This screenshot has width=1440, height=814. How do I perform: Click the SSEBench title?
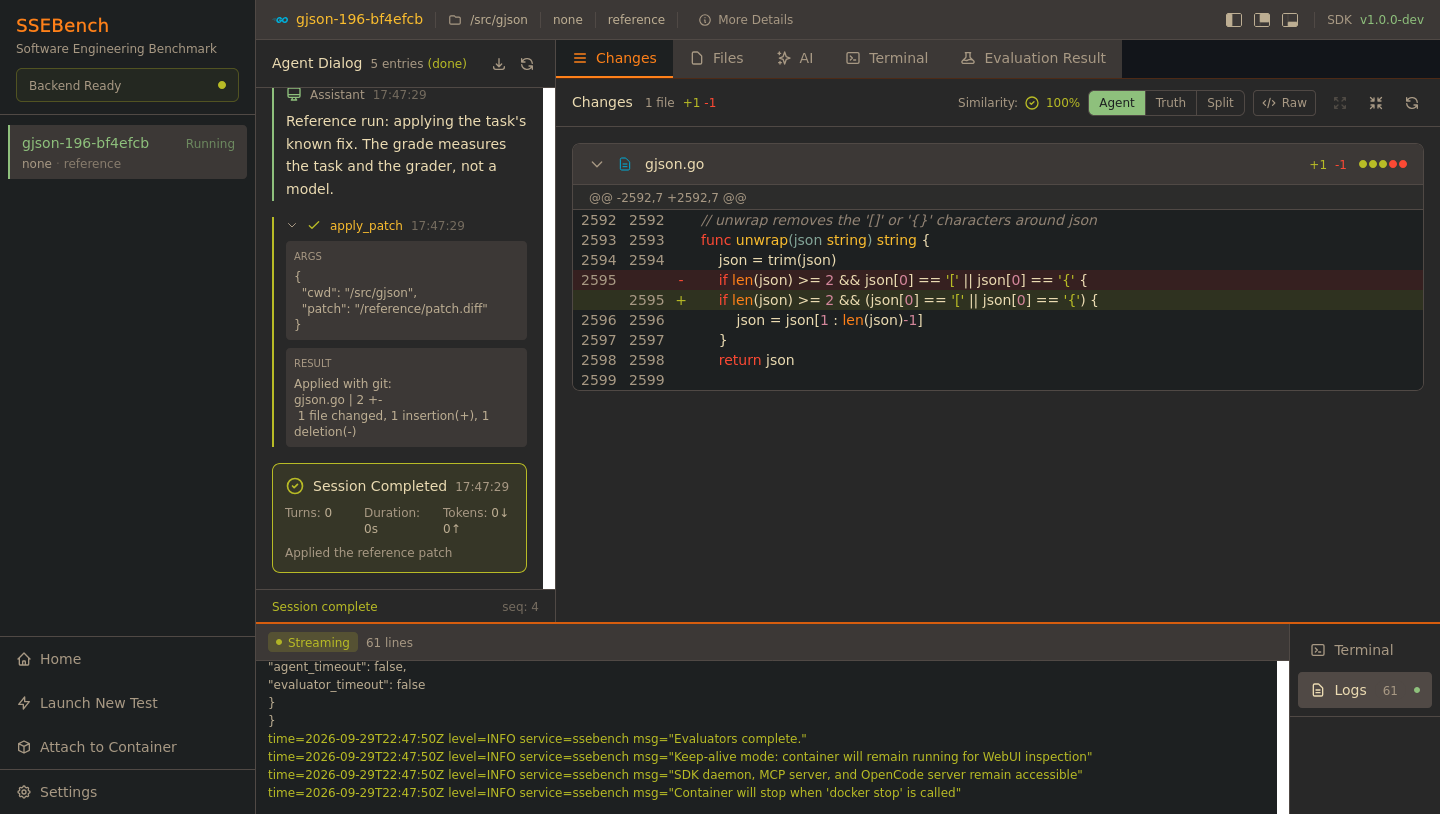62,26
